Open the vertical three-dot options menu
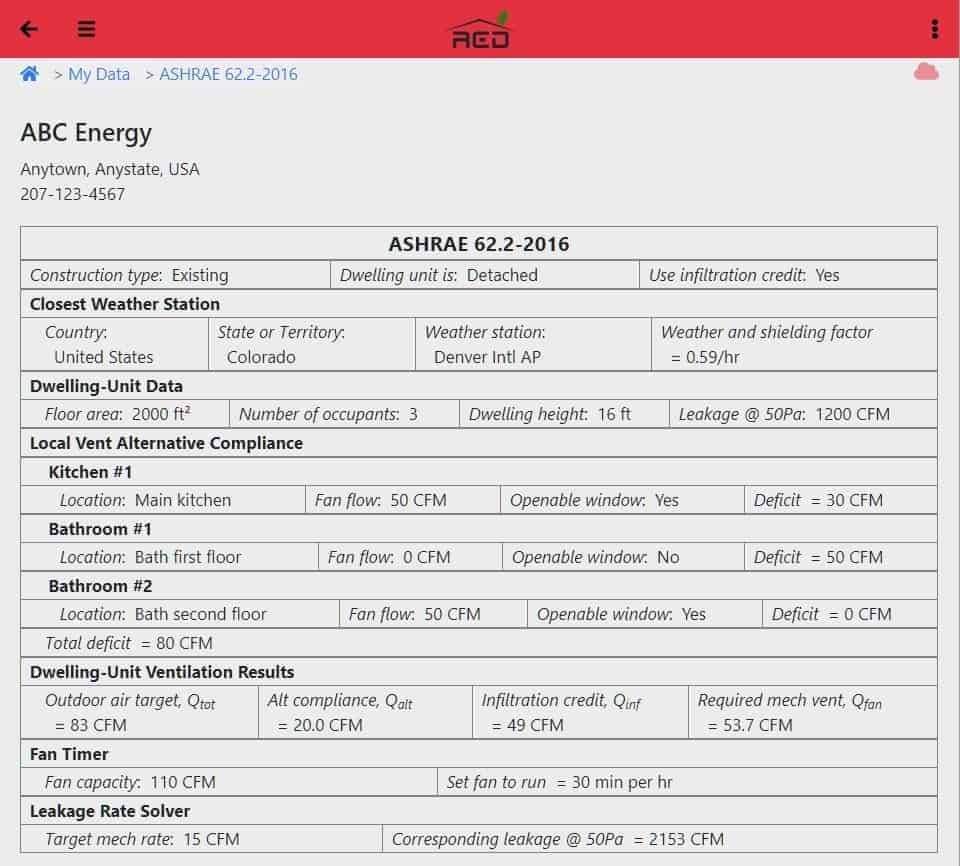960x866 pixels. coord(934,29)
